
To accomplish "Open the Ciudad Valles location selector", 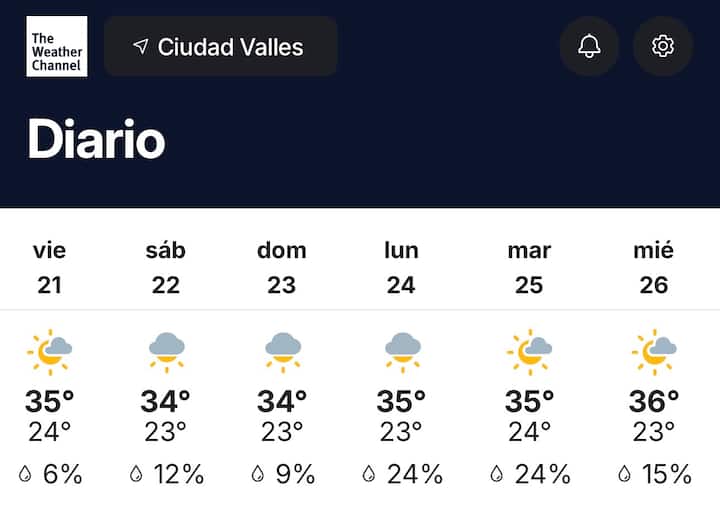I will pyautogui.click(x=221, y=46).
